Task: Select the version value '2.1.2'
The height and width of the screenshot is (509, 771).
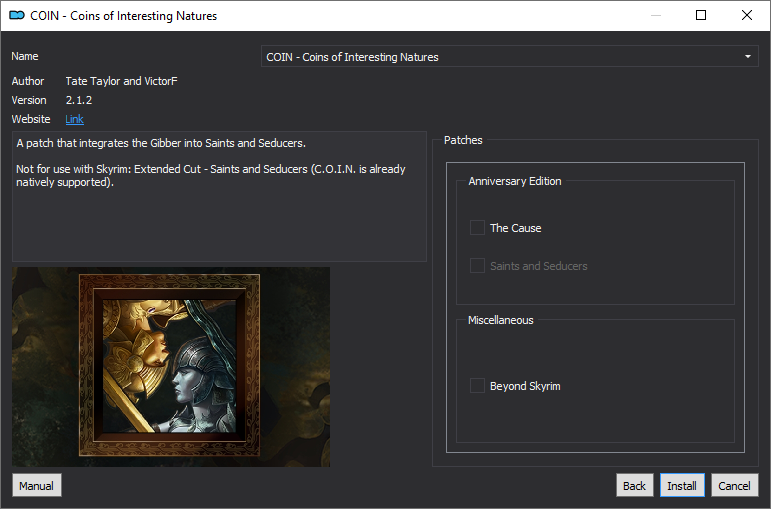Action: (x=79, y=100)
